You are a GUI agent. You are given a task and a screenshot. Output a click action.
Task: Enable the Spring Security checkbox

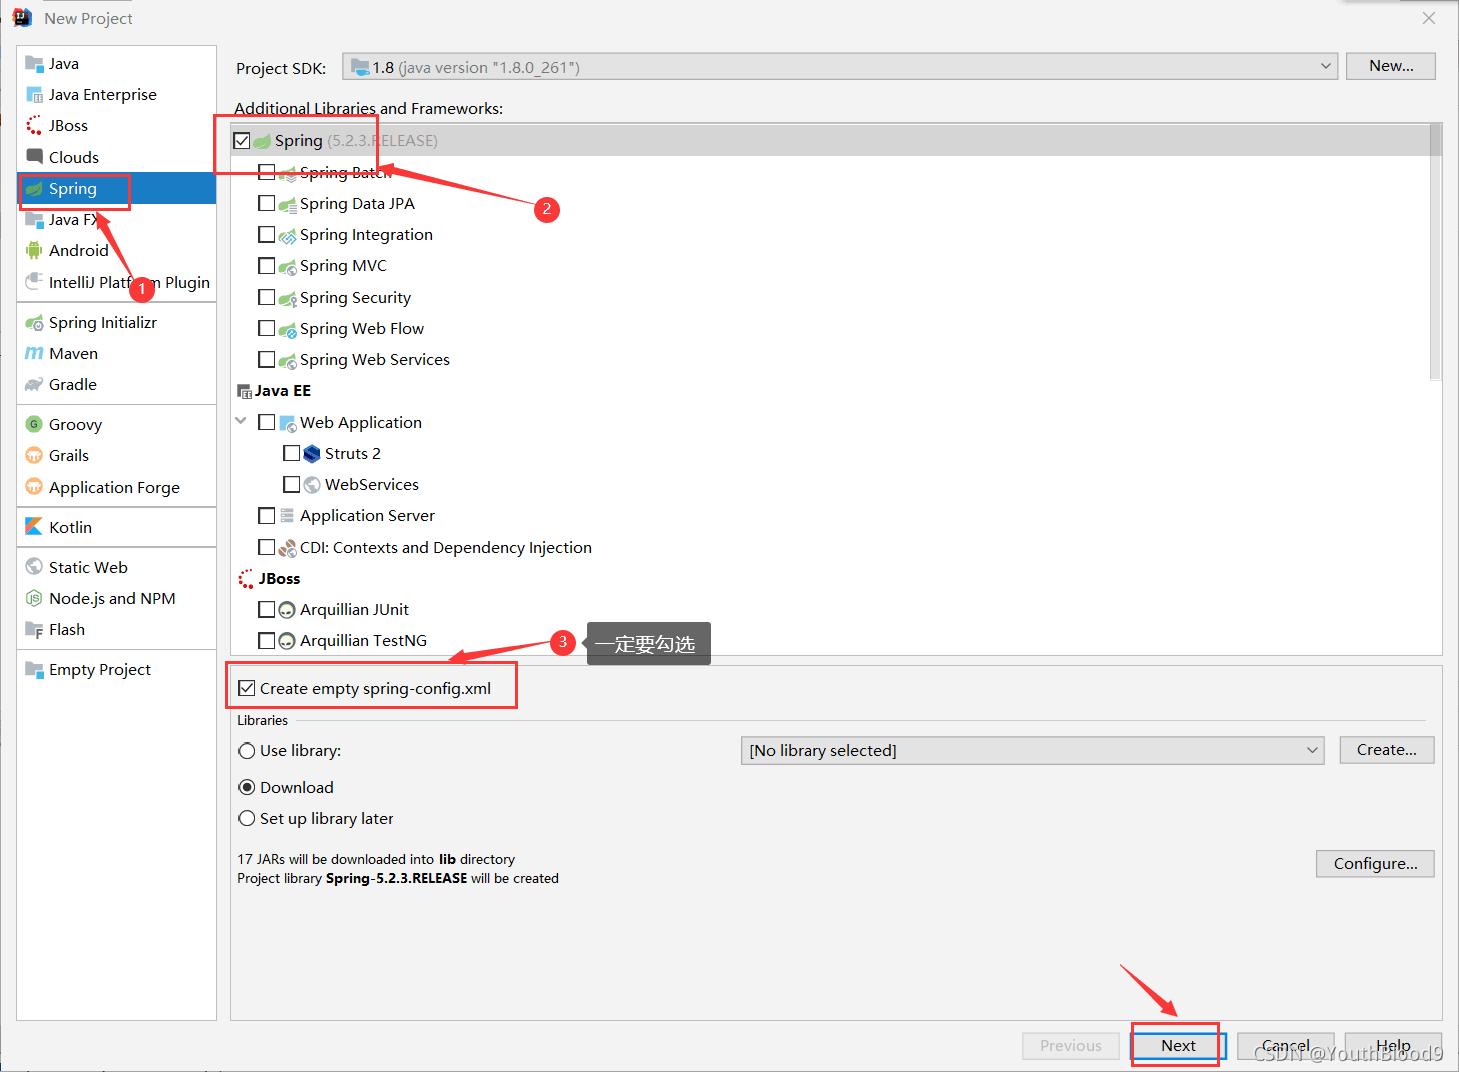point(266,297)
